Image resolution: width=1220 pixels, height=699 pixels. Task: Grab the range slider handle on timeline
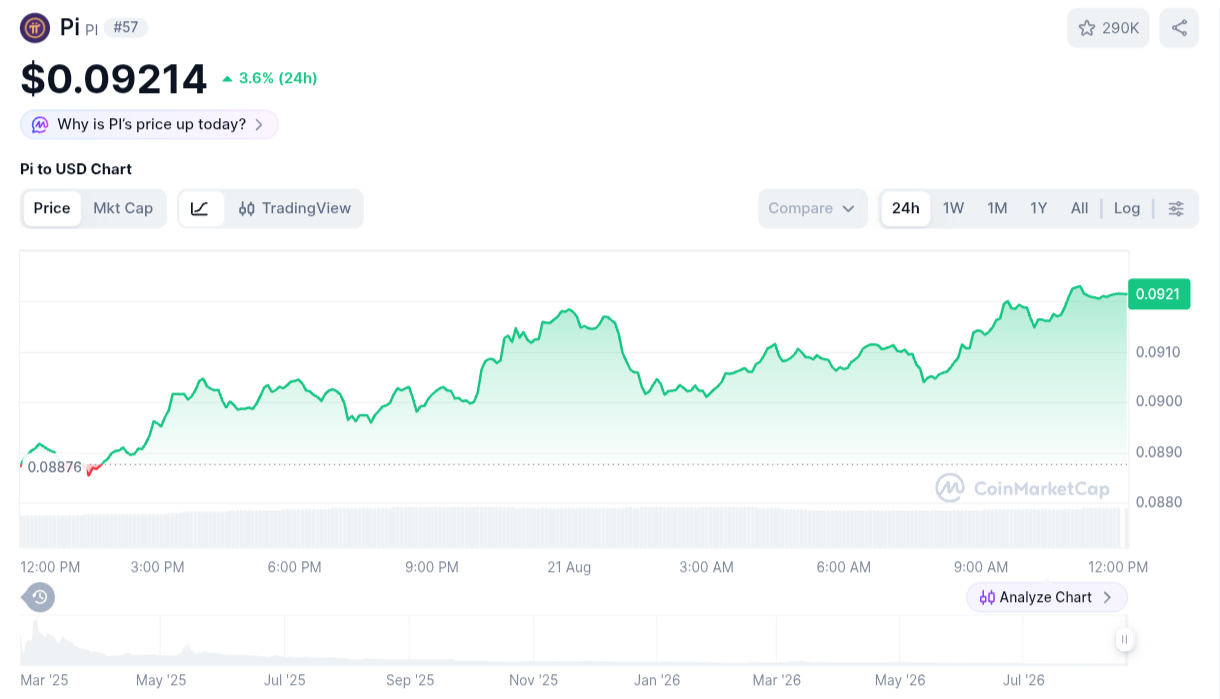(x=1125, y=640)
